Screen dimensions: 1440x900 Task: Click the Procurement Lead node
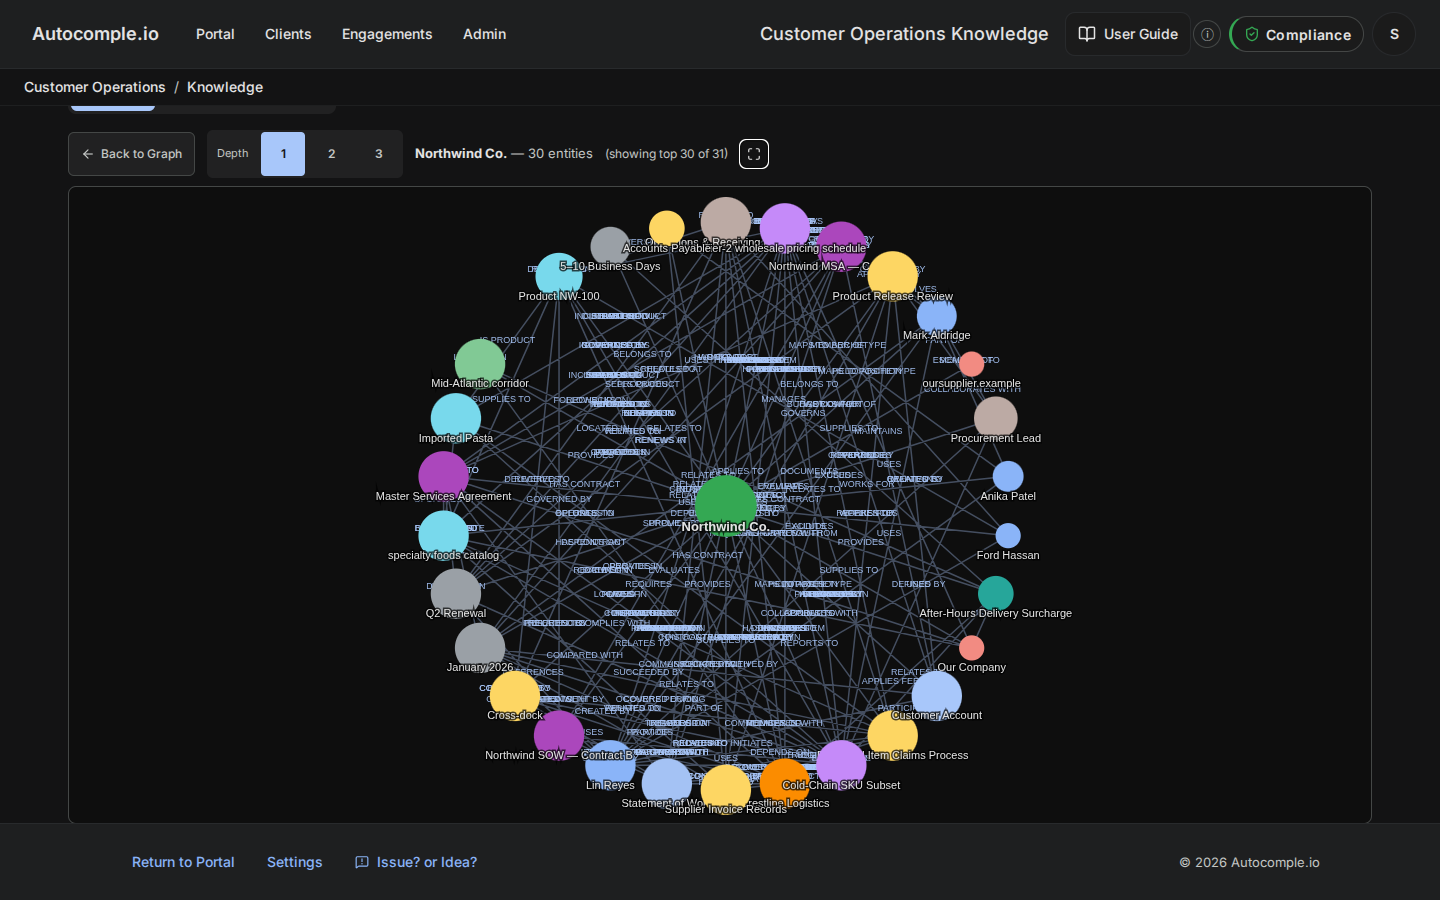coord(995,418)
